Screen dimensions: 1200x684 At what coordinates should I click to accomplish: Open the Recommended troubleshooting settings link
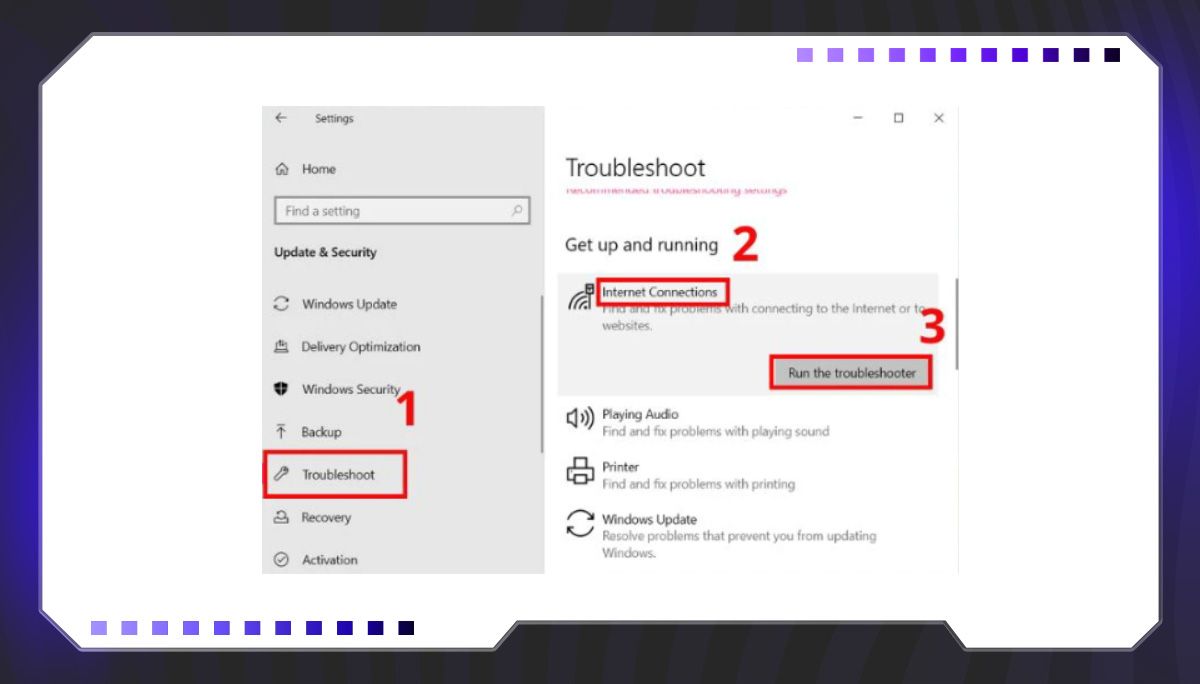click(676, 190)
